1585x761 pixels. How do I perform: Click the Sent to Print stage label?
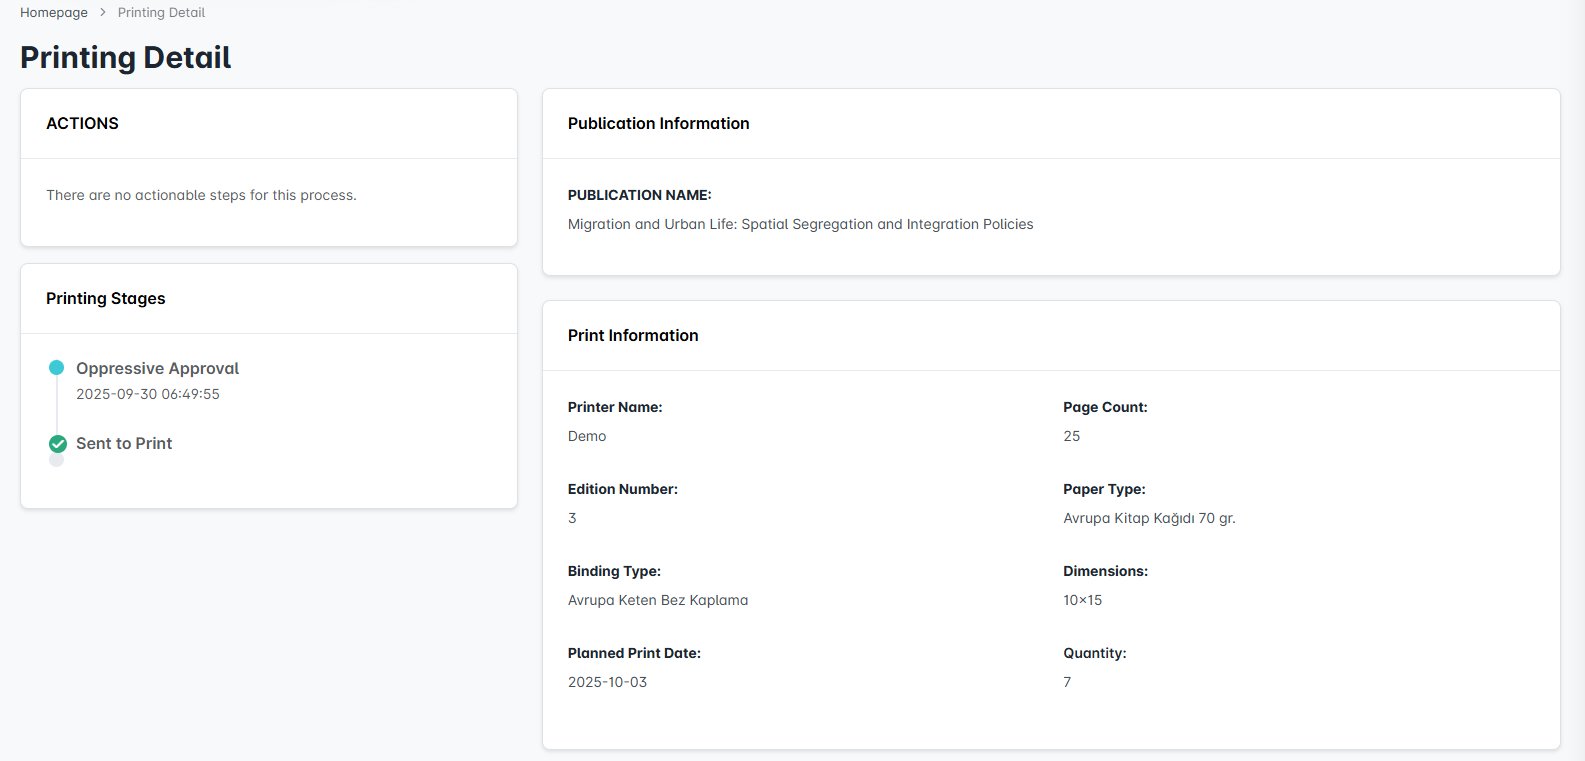124,443
